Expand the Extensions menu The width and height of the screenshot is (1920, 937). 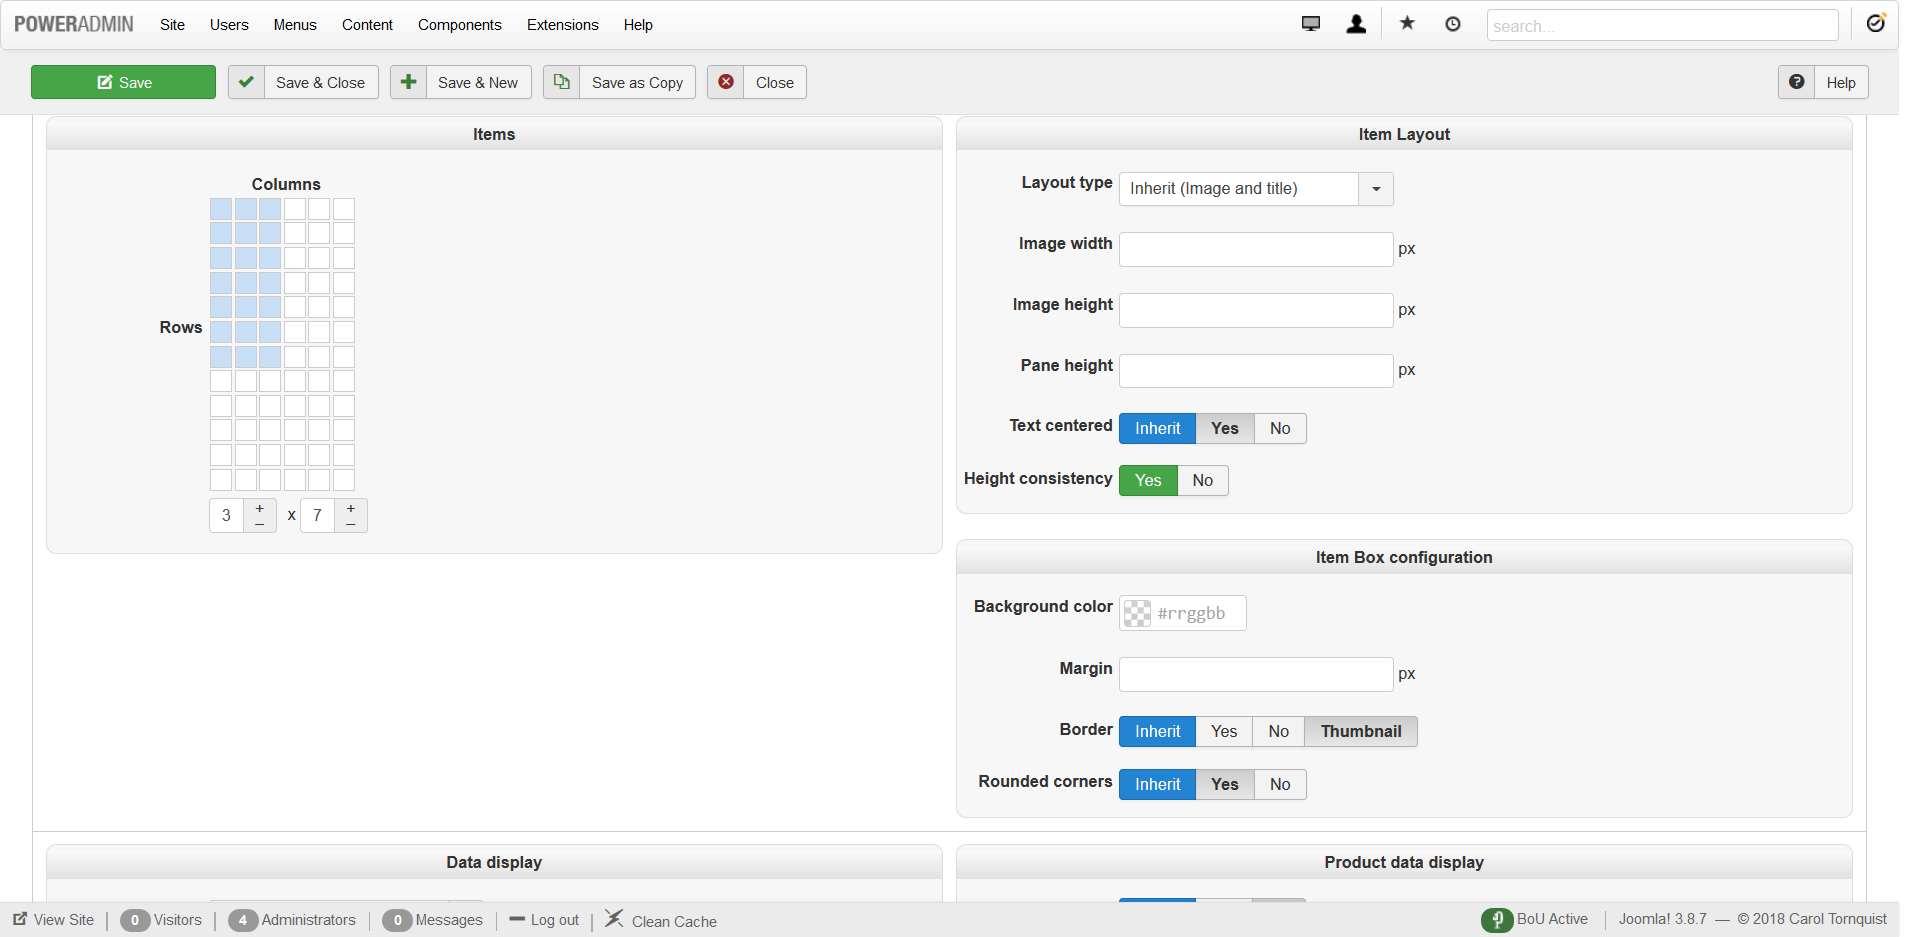point(562,25)
